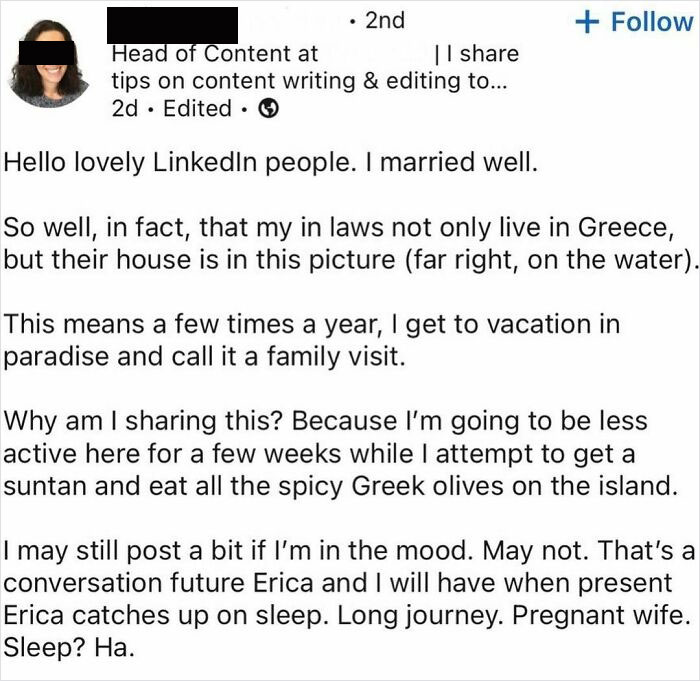Click the blacked-out author name
Image resolution: width=700 pixels, height=681 pixels.
[x=172, y=25]
